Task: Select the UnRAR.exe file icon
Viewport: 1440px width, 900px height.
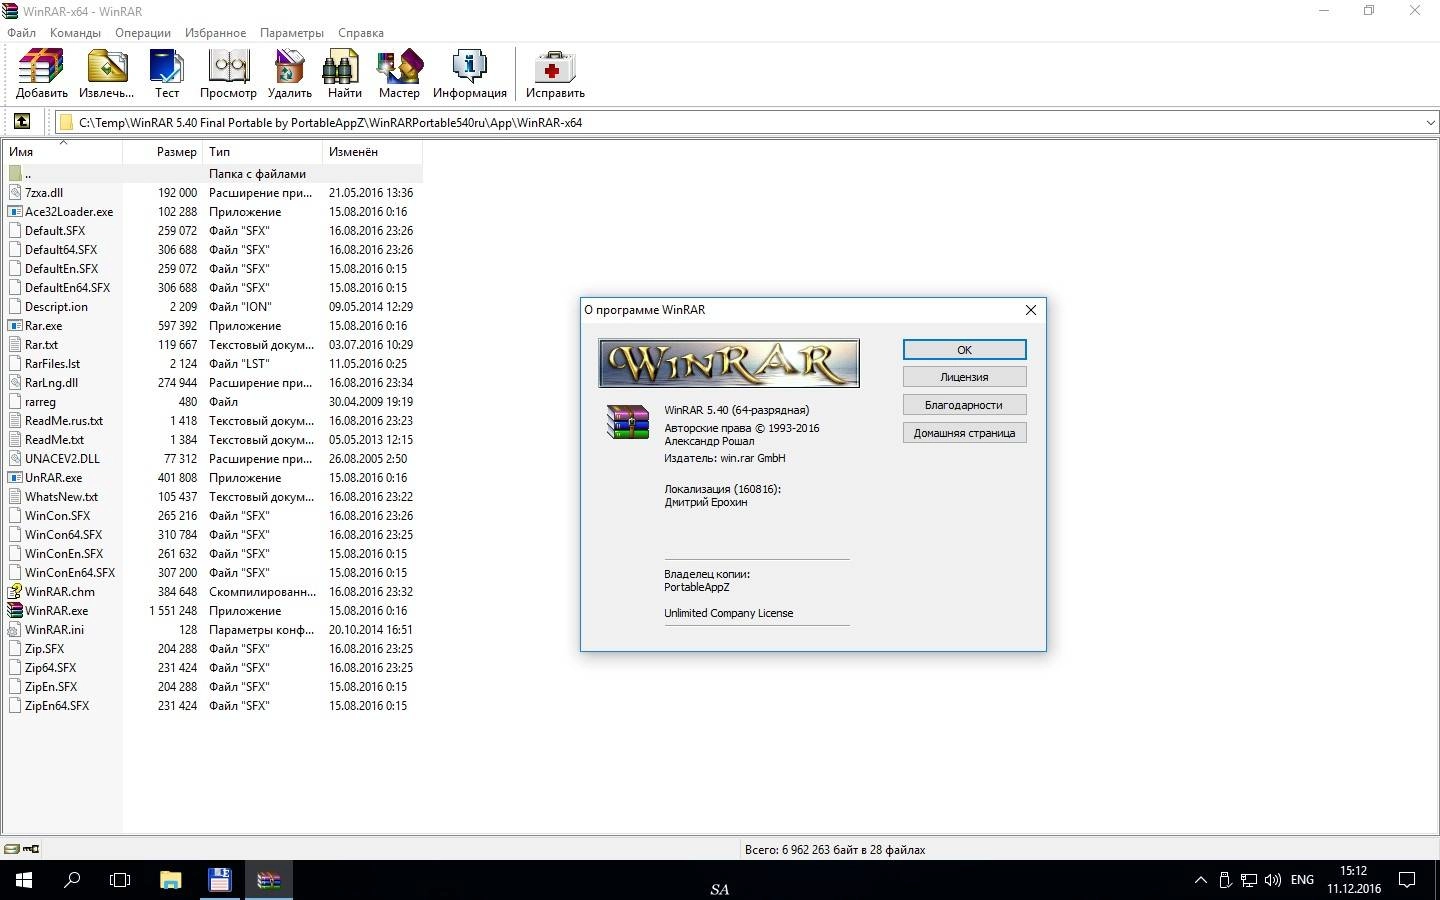Action: (15, 477)
